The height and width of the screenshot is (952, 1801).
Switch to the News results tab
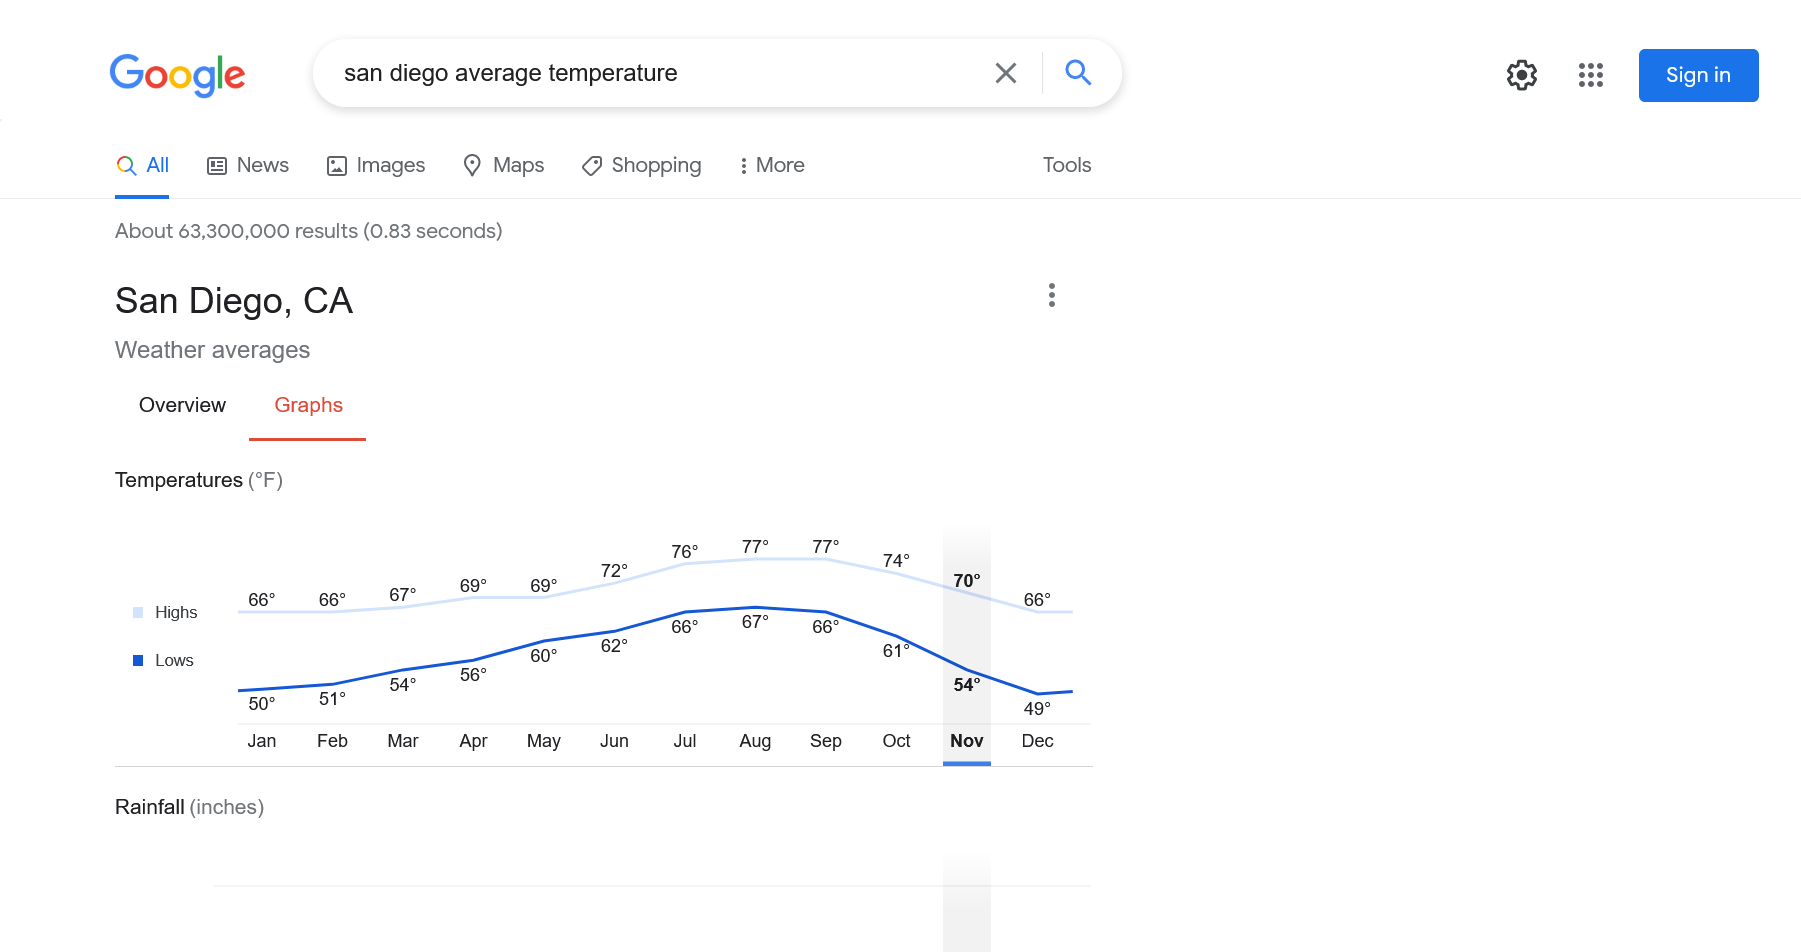pos(248,165)
